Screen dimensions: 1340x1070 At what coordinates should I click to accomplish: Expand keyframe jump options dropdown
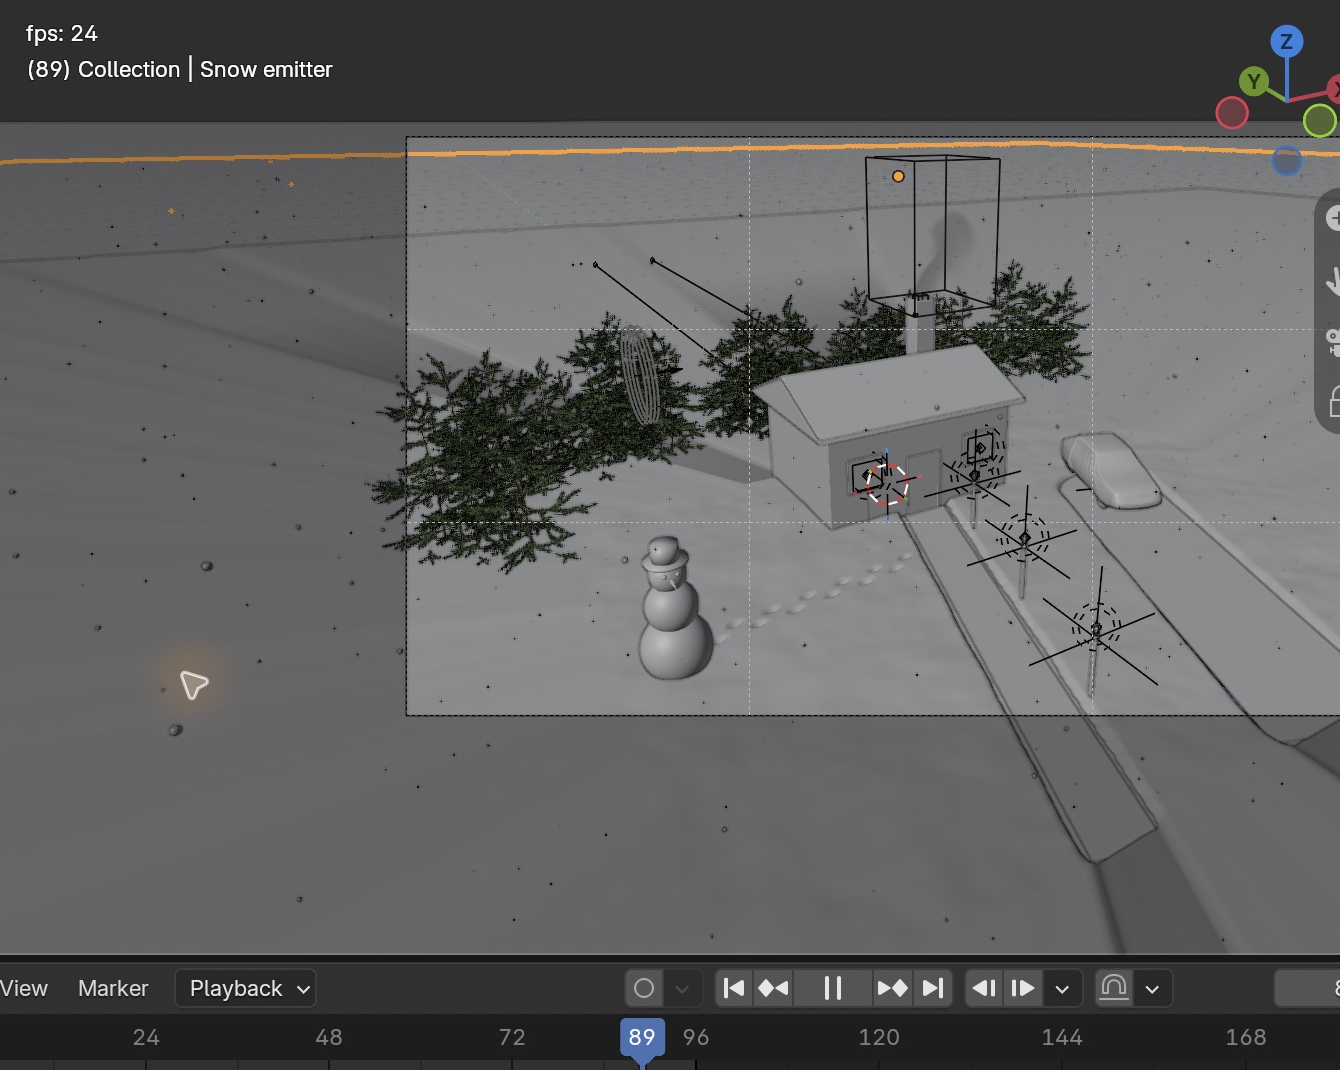point(1062,988)
